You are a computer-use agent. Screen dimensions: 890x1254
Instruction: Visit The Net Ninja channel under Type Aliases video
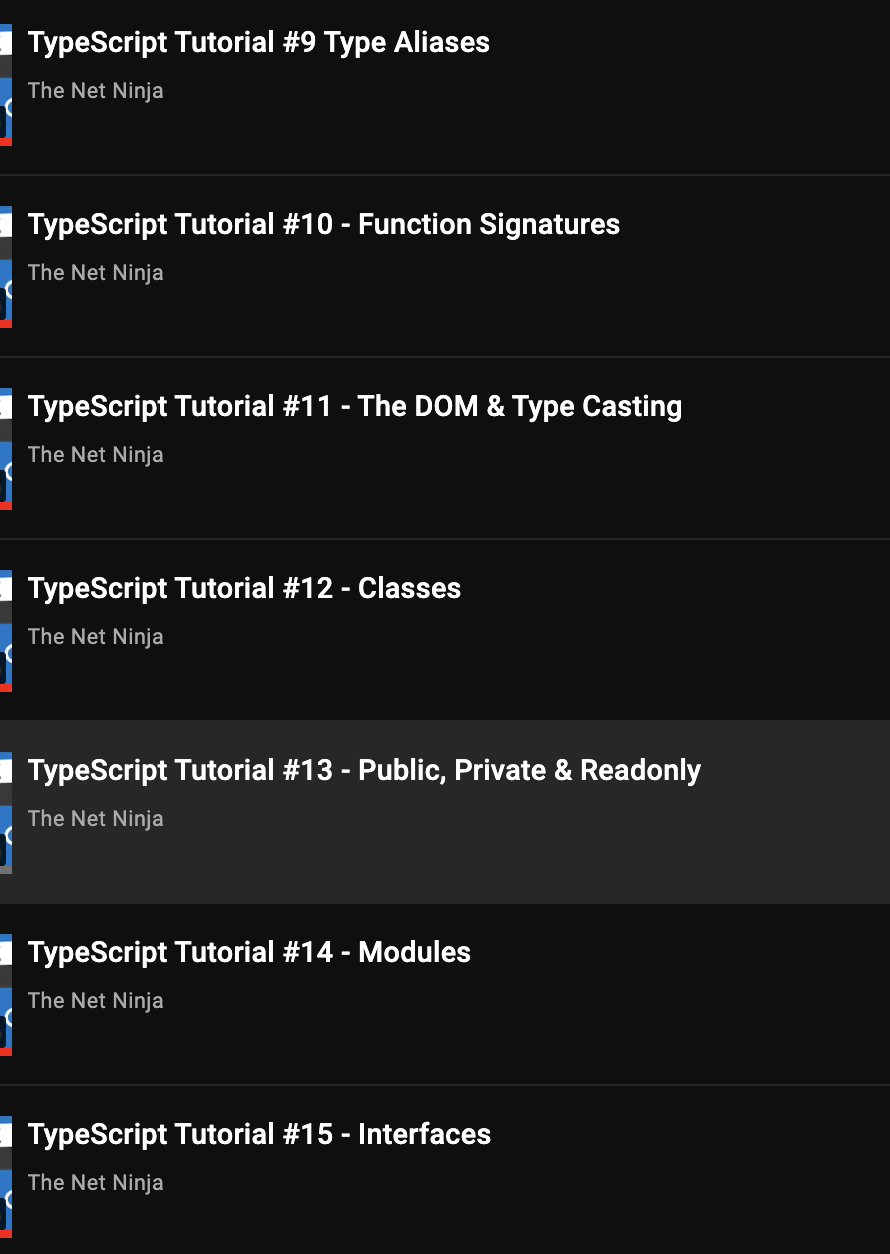[x=95, y=90]
